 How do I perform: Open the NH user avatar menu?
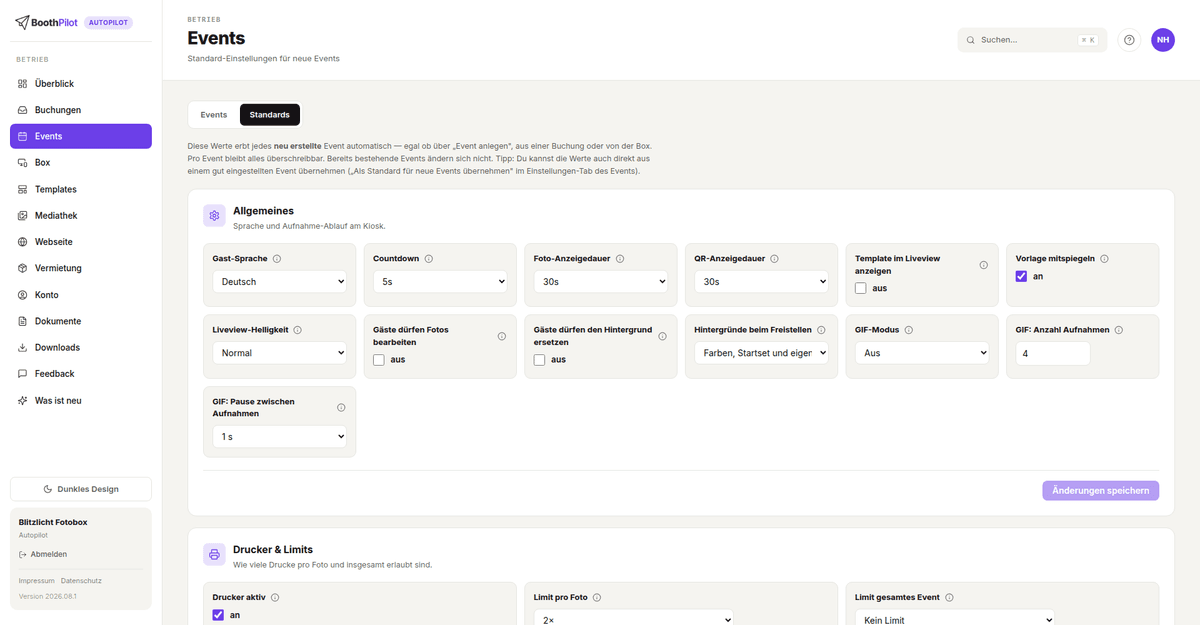point(1163,40)
